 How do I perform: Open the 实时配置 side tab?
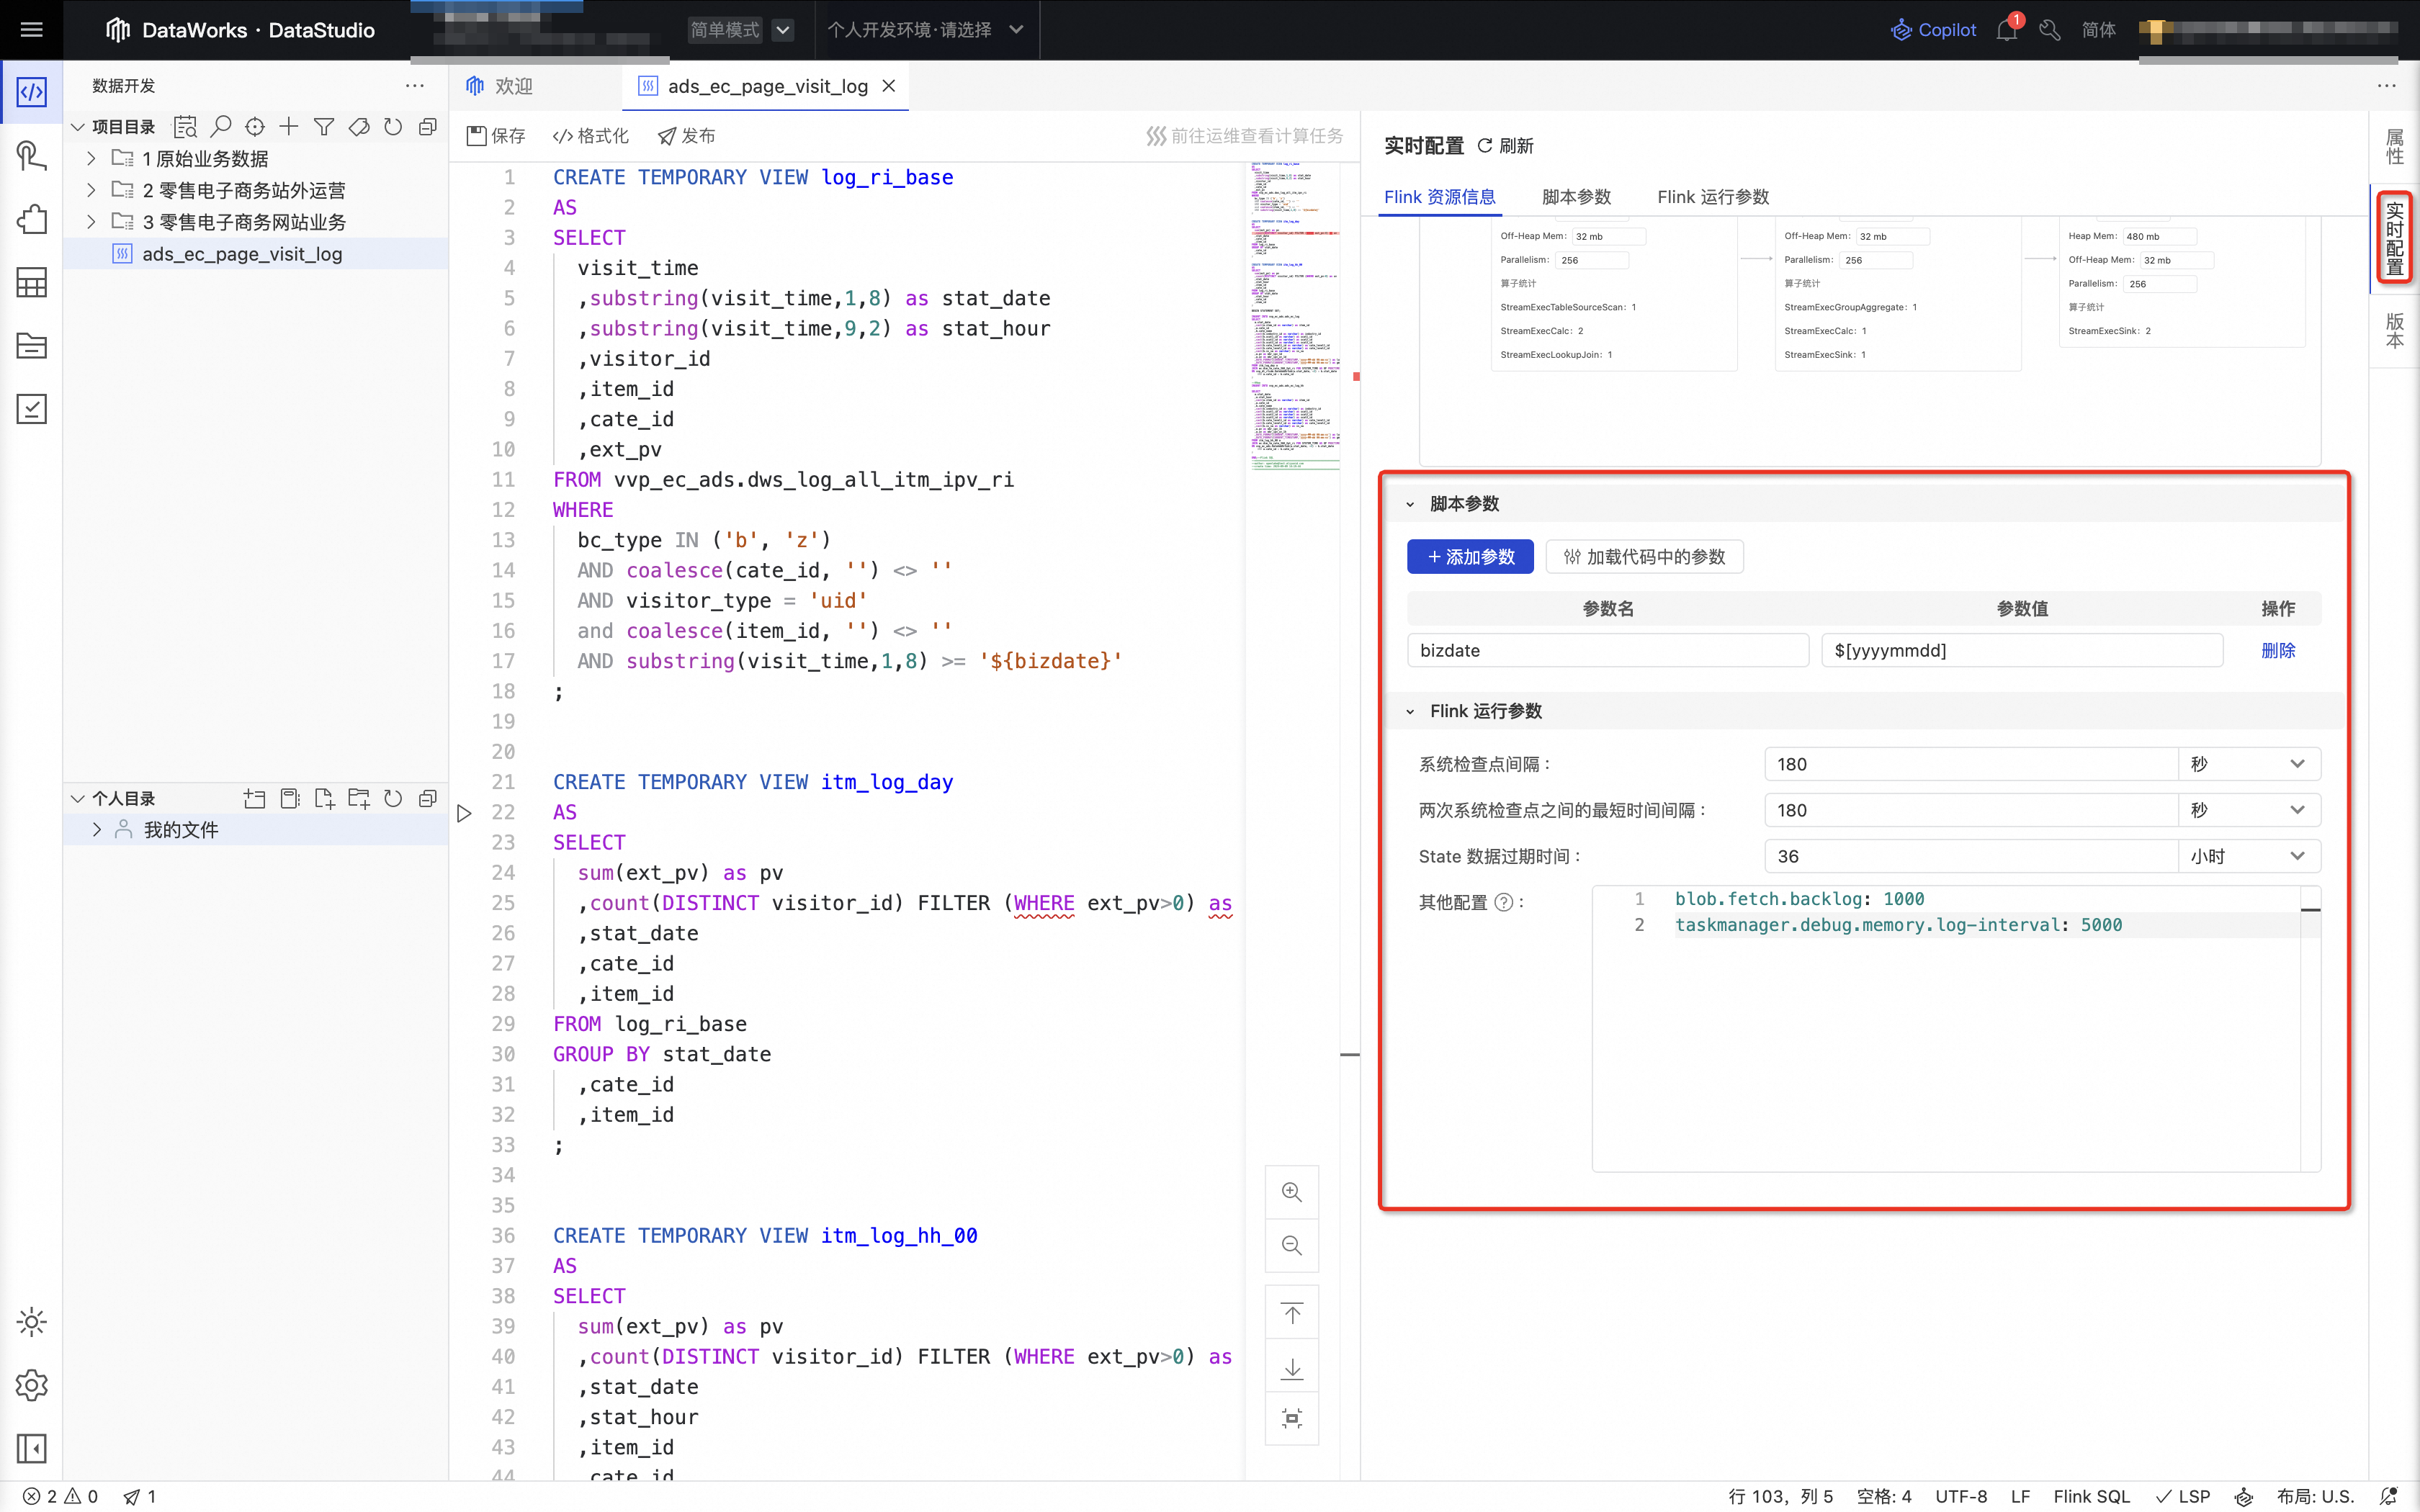(x=2394, y=238)
